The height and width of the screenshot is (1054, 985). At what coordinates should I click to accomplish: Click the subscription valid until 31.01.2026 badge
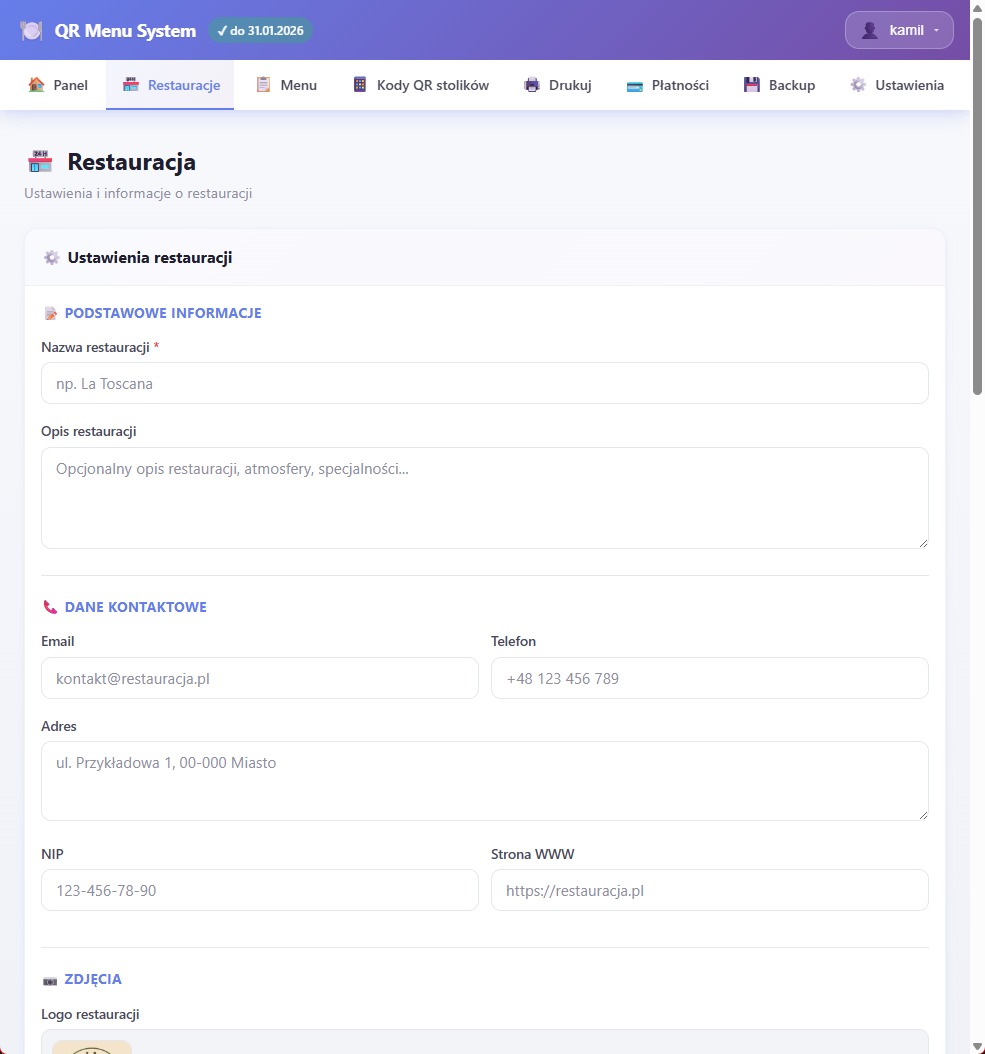pos(260,31)
